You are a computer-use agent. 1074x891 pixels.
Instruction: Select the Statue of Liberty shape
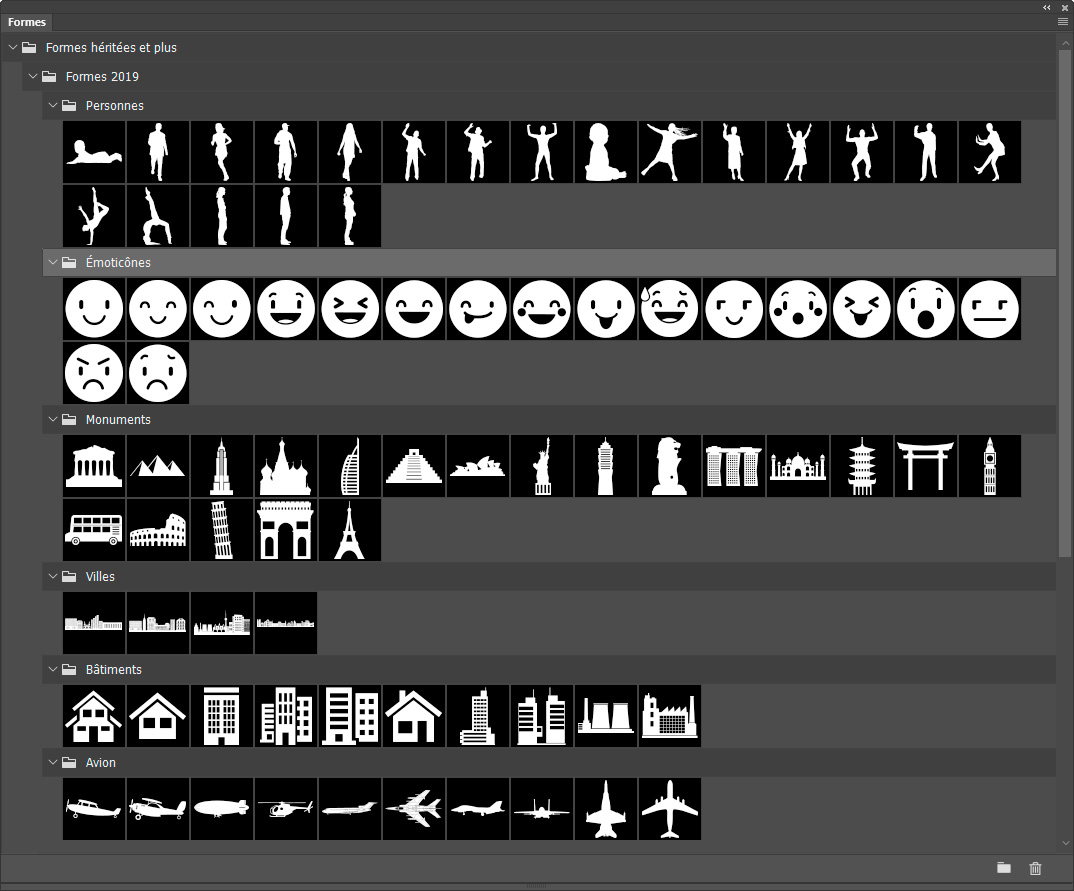click(x=542, y=466)
